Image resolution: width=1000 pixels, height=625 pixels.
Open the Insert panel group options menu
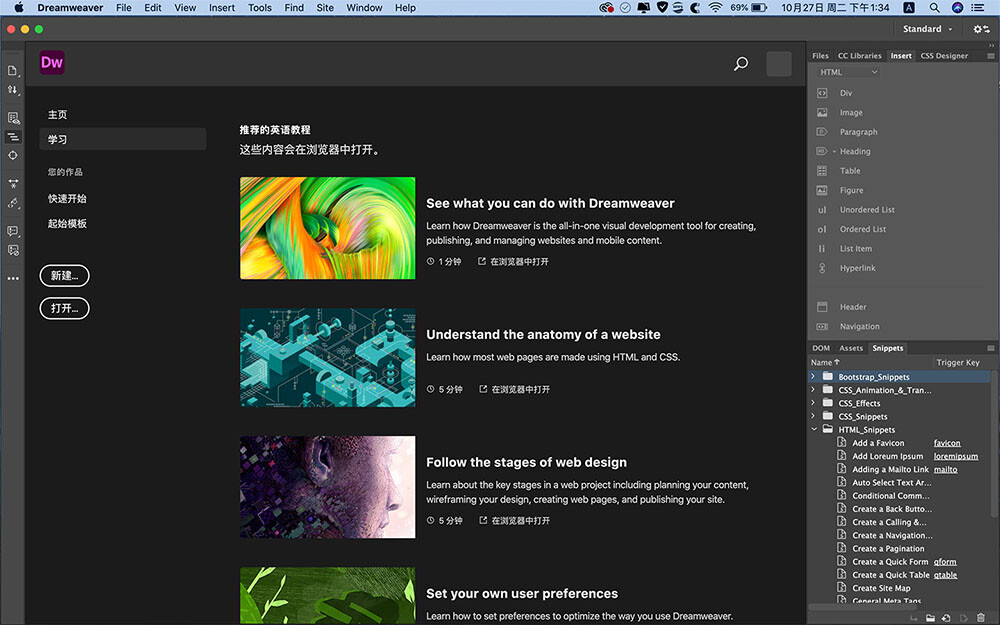(x=990, y=56)
